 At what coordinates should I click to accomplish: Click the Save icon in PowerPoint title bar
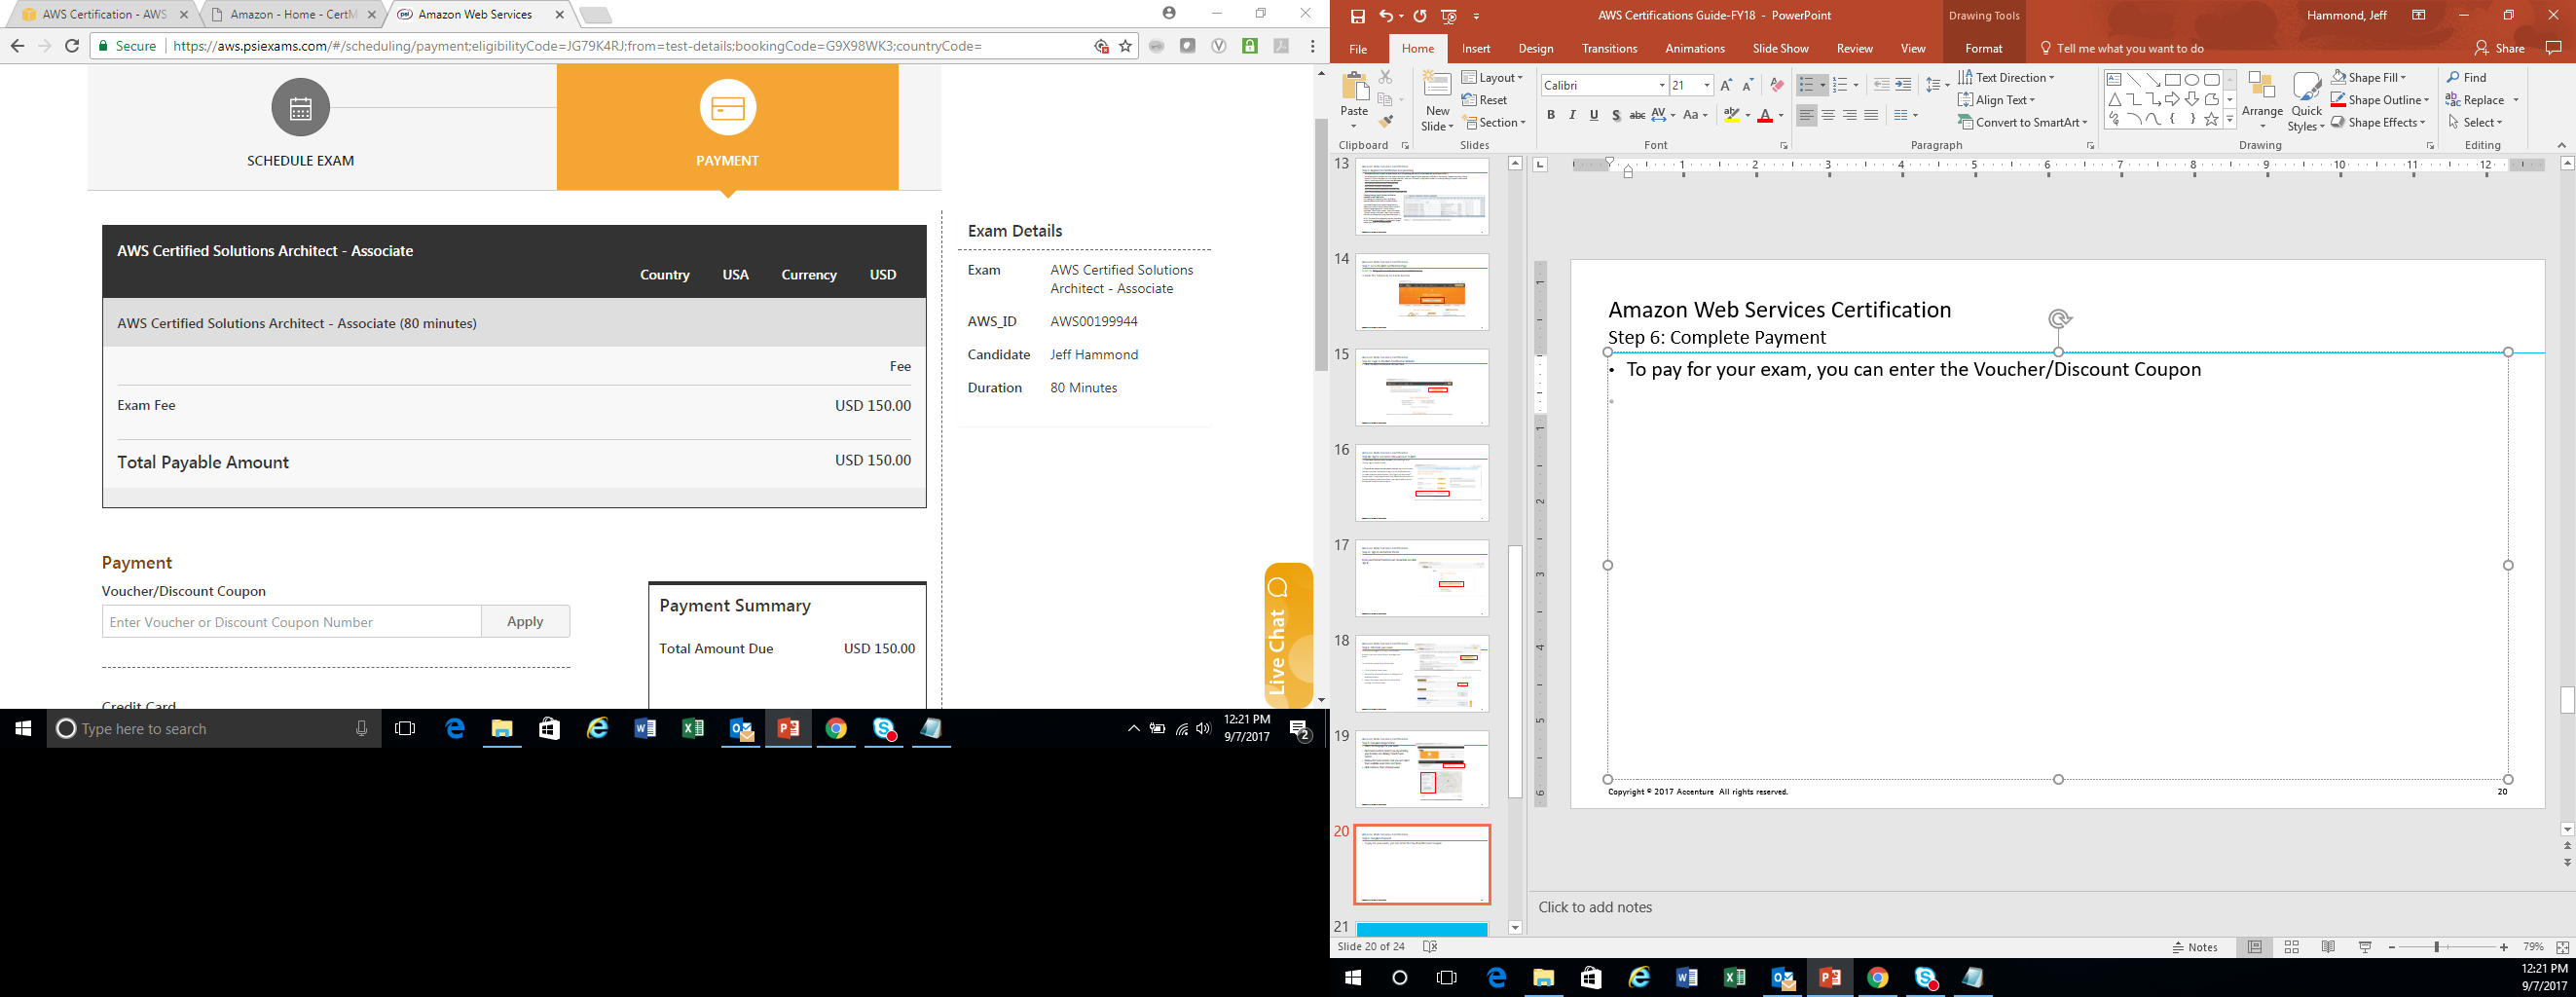coord(1357,16)
